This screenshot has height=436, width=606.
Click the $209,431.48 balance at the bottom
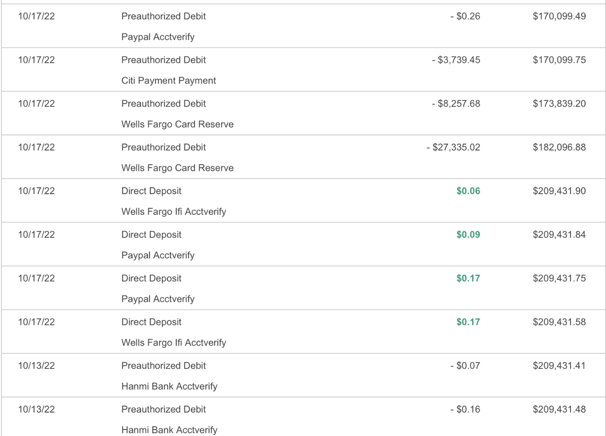[x=559, y=410]
